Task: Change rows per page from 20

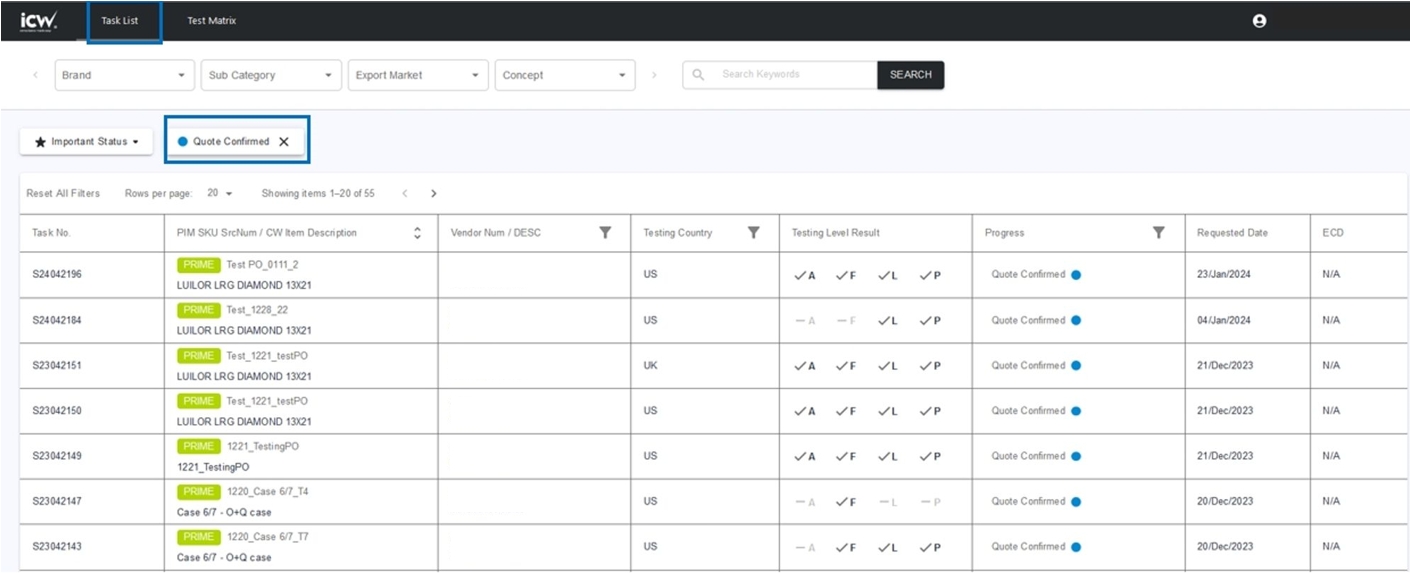Action: pyautogui.click(x=220, y=193)
